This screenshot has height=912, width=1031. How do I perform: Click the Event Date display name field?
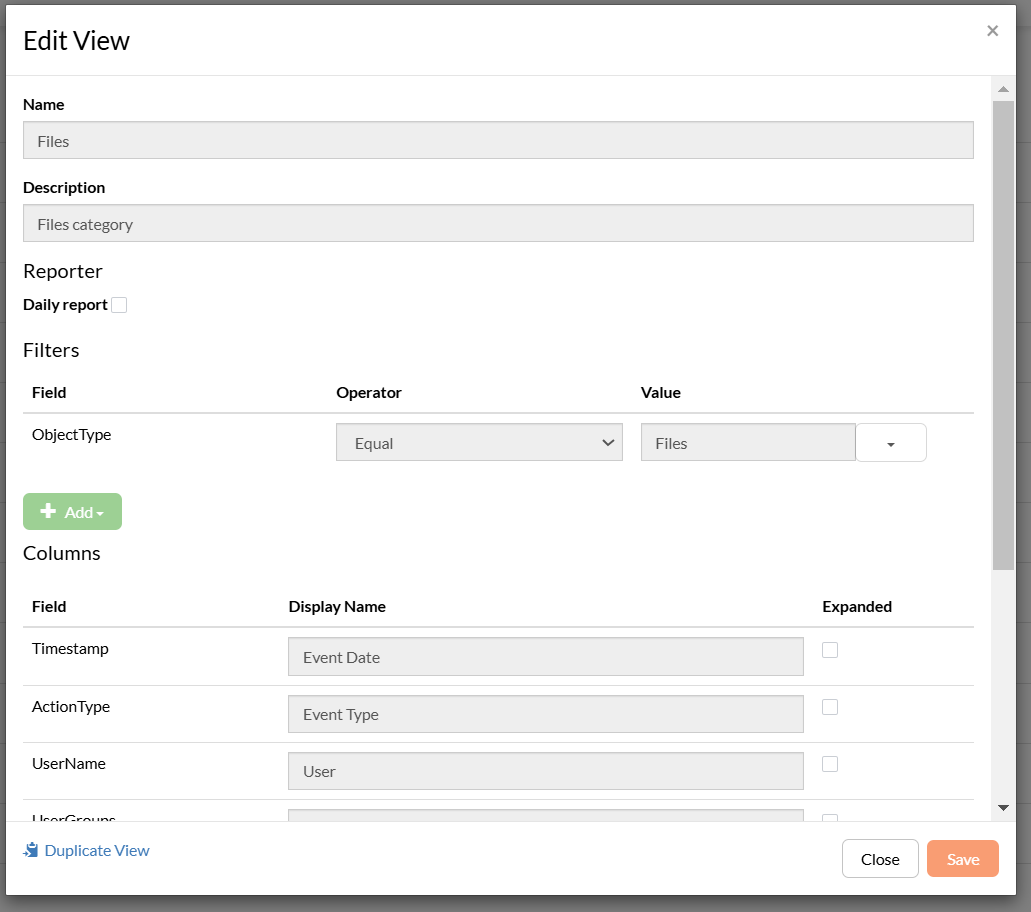(545, 656)
